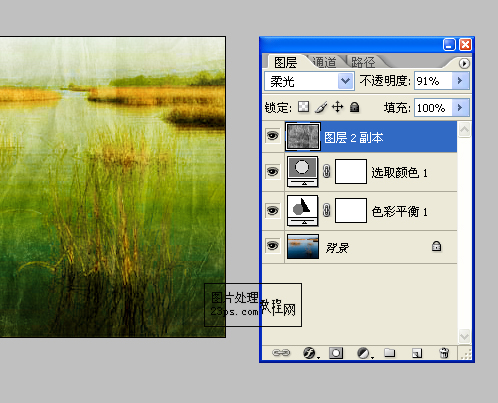Toggle lock transparent pixels icon
498x403 pixels.
tap(303, 107)
